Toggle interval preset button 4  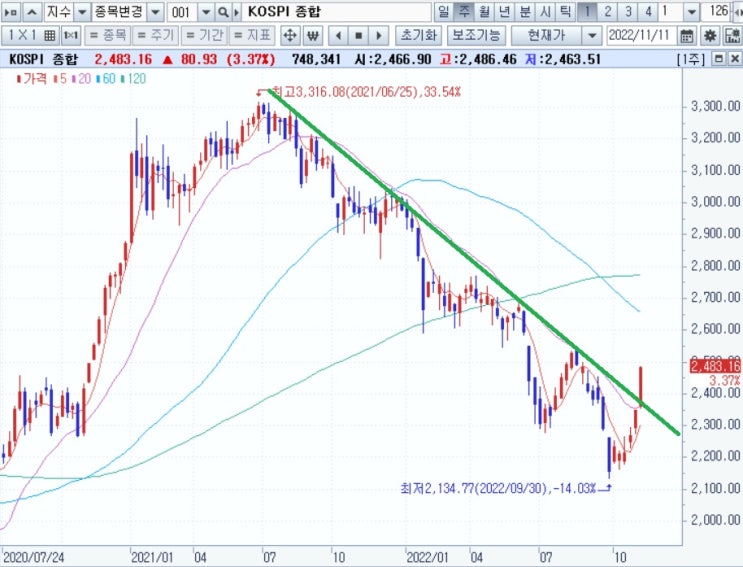pyautogui.click(x=649, y=11)
